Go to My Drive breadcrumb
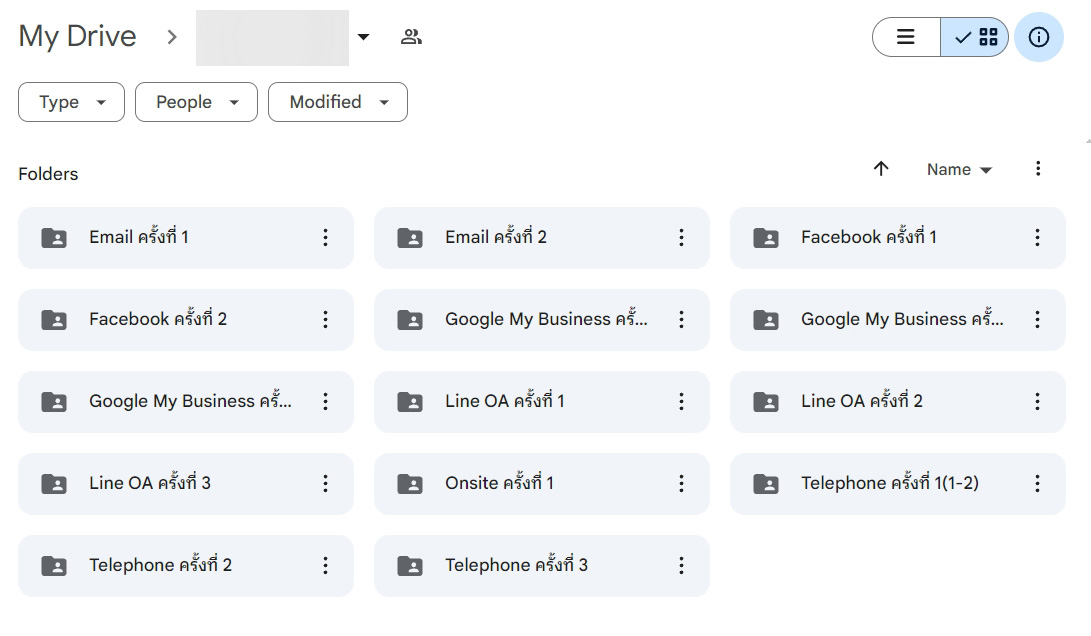1091x636 pixels. [77, 37]
